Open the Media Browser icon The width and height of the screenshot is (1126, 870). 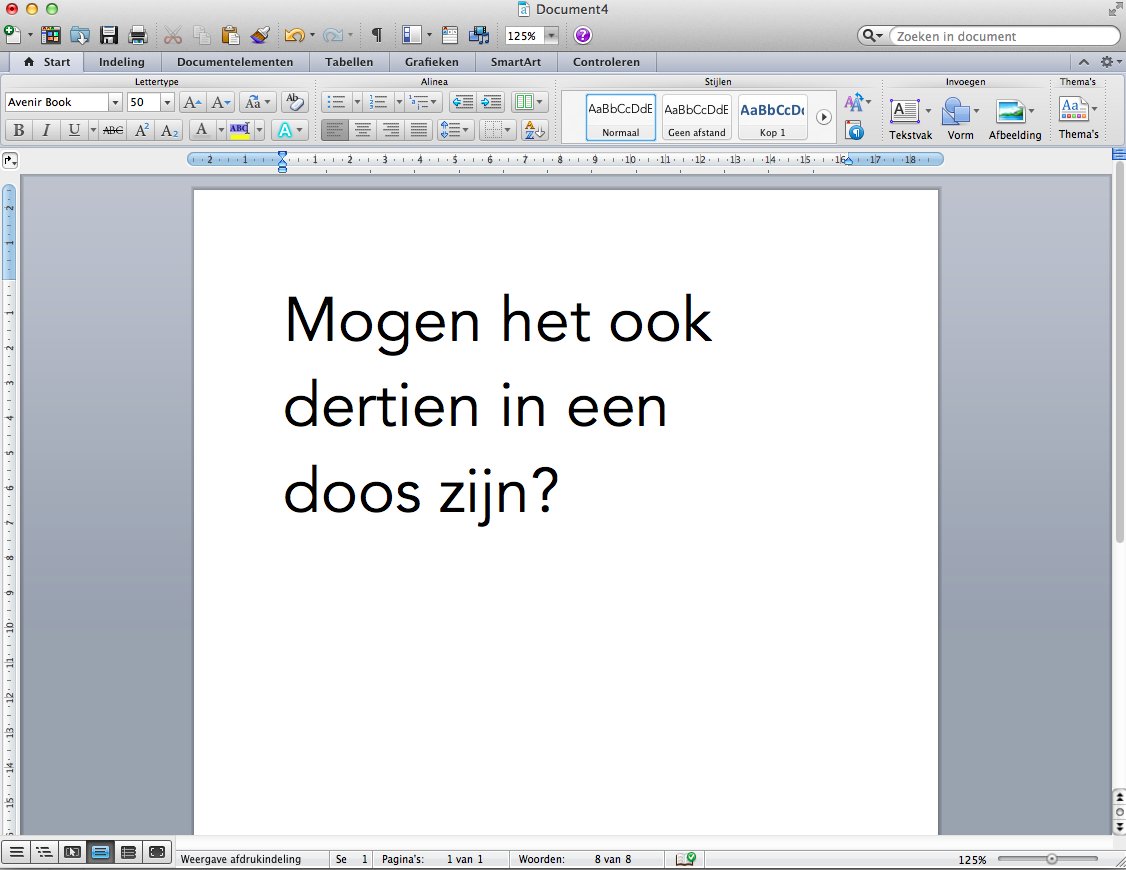[479, 34]
